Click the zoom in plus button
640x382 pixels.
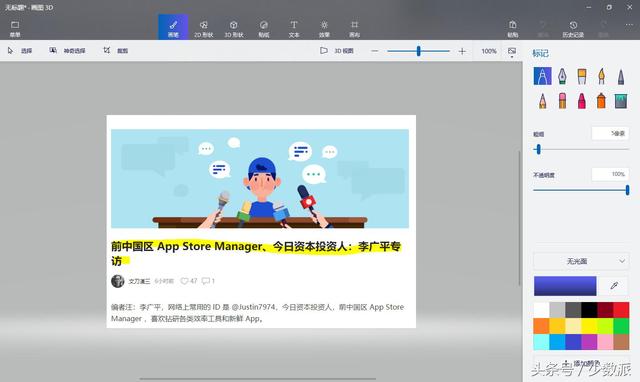(462, 51)
